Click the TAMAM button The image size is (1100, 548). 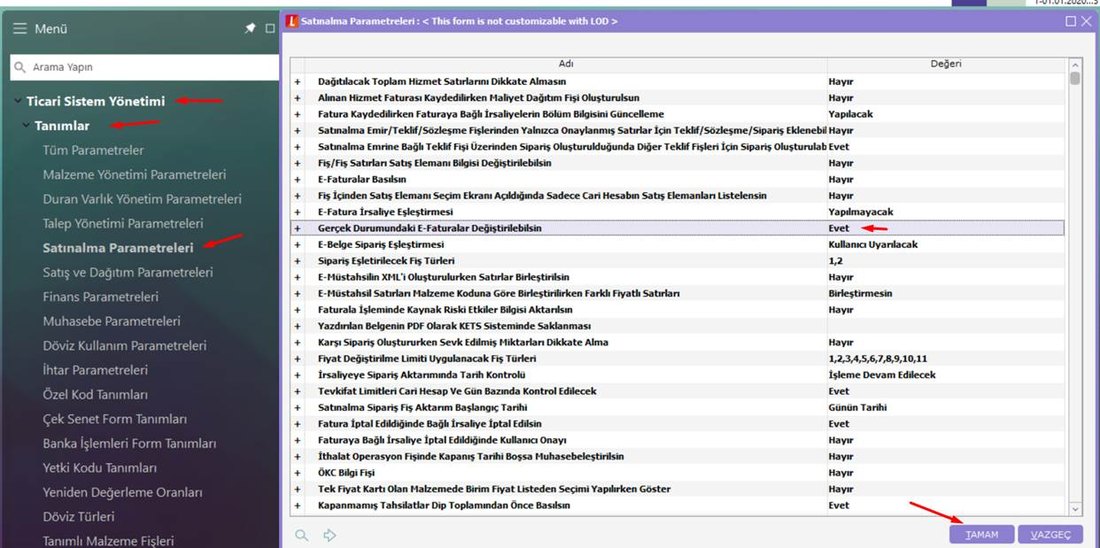click(x=982, y=534)
